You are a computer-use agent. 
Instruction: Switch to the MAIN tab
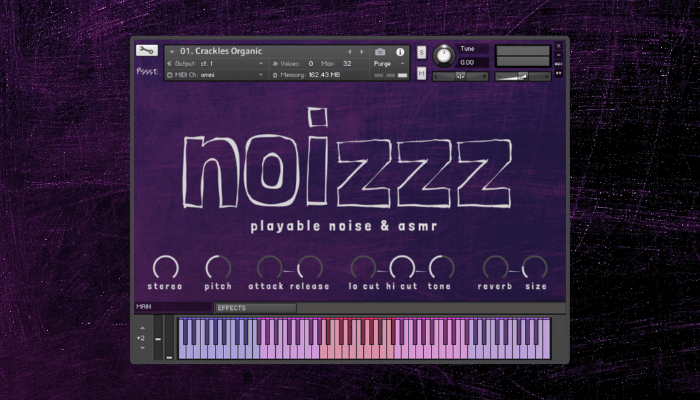point(172,308)
